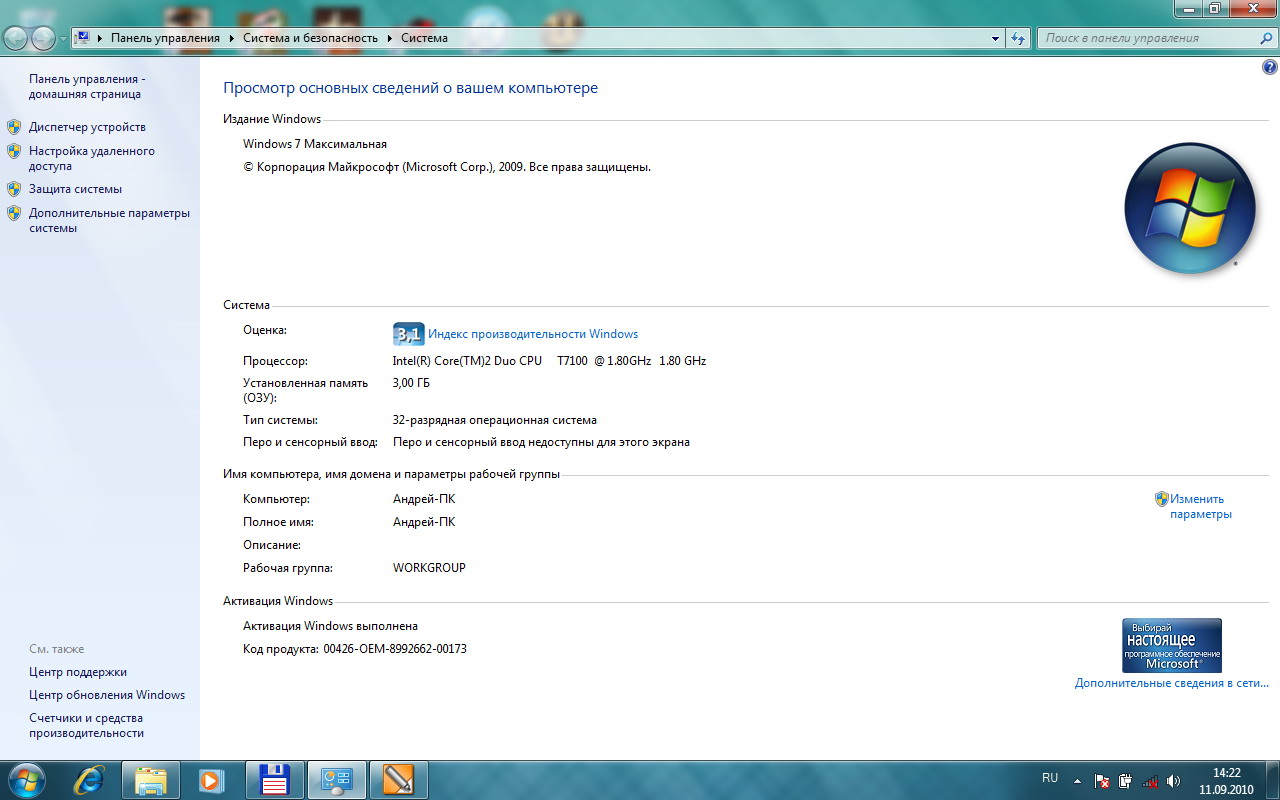Click the shield icon beside Защита системы

tap(14, 188)
